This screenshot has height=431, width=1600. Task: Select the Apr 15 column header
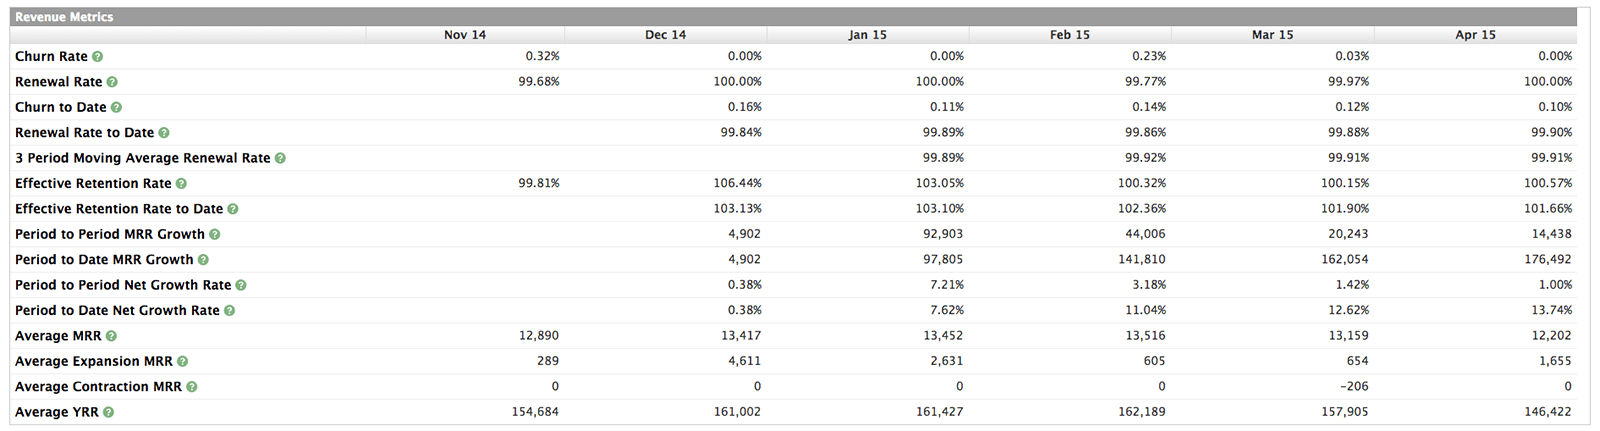pyautogui.click(x=1475, y=35)
